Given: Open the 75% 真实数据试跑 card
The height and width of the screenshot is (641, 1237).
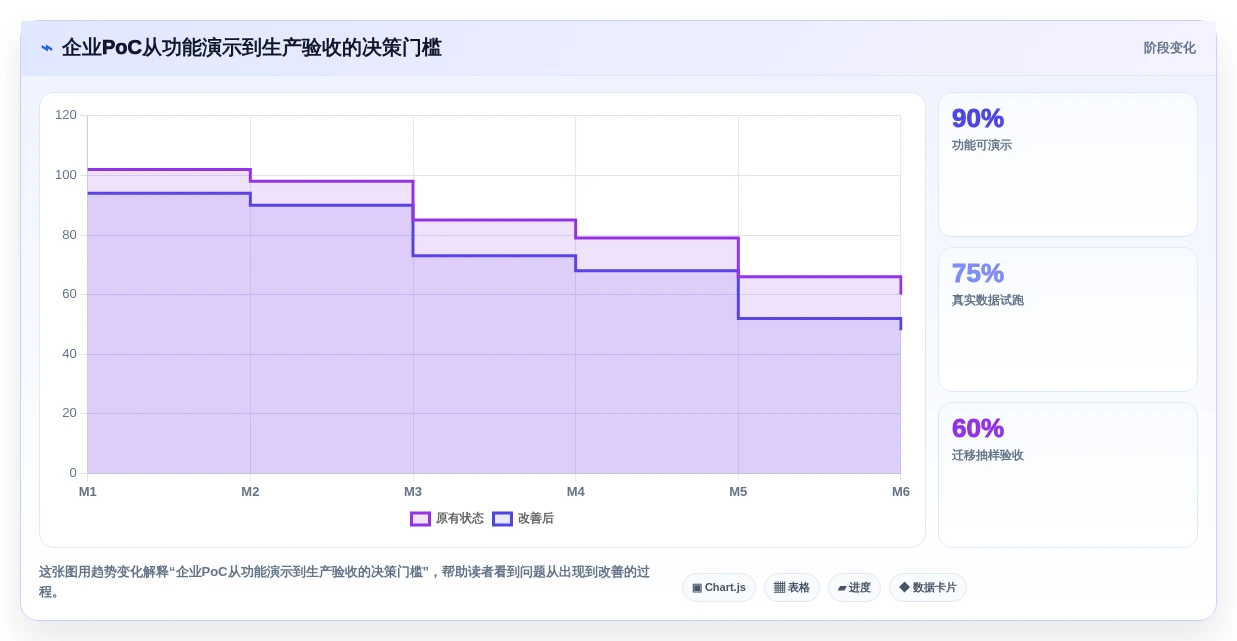Looking at the screenshot, I should tap(1068, 320).
